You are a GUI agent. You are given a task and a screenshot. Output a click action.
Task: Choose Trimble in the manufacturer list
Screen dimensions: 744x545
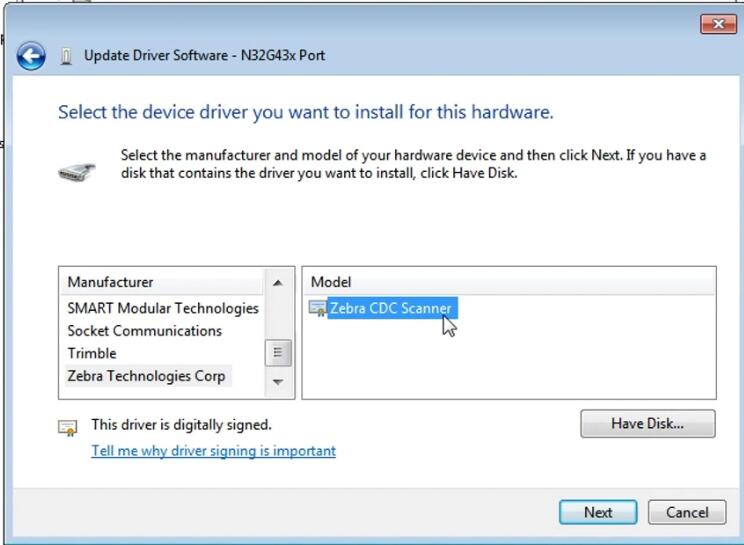(x=92, y=353)
